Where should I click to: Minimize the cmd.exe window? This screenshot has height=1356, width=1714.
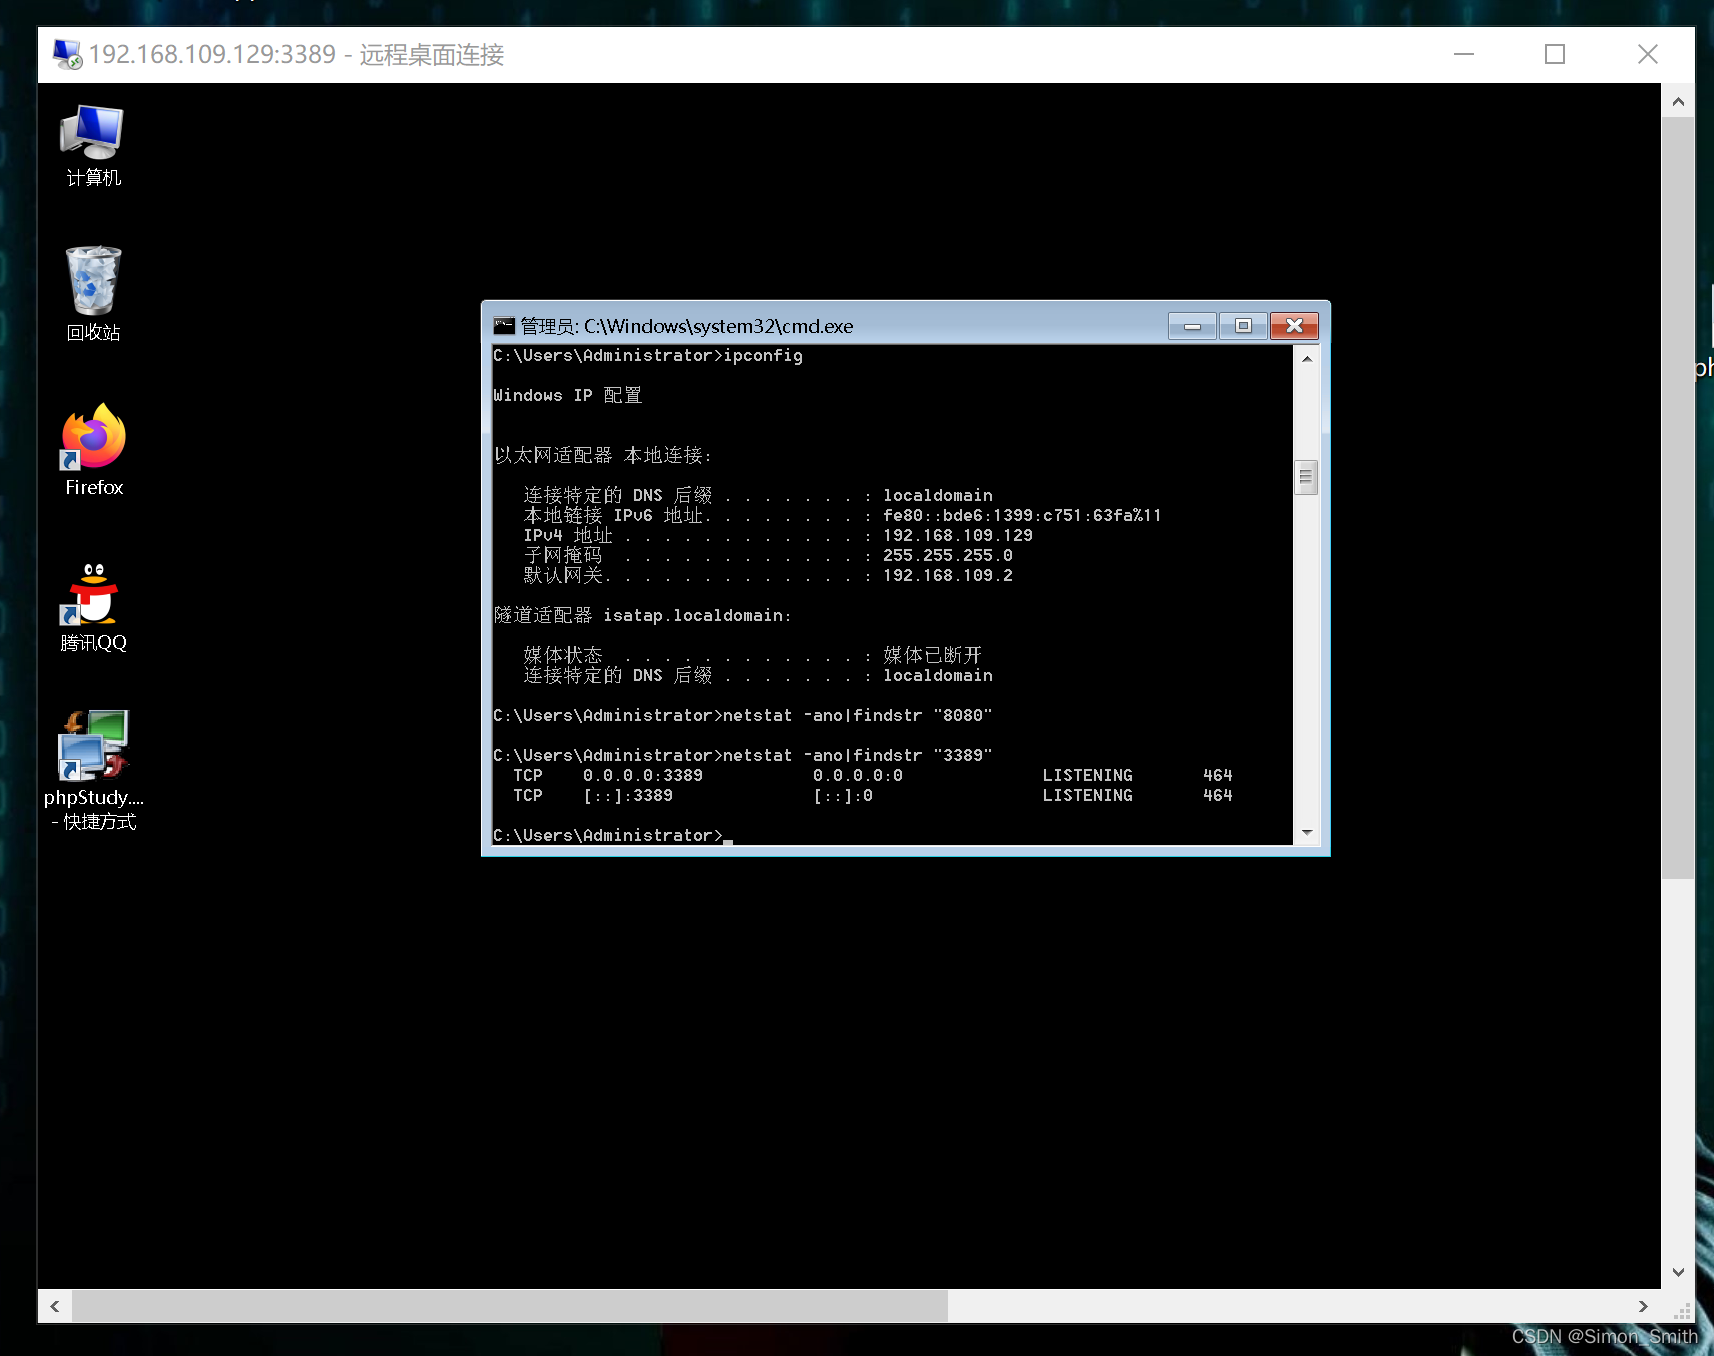[x=1192, y=326]
